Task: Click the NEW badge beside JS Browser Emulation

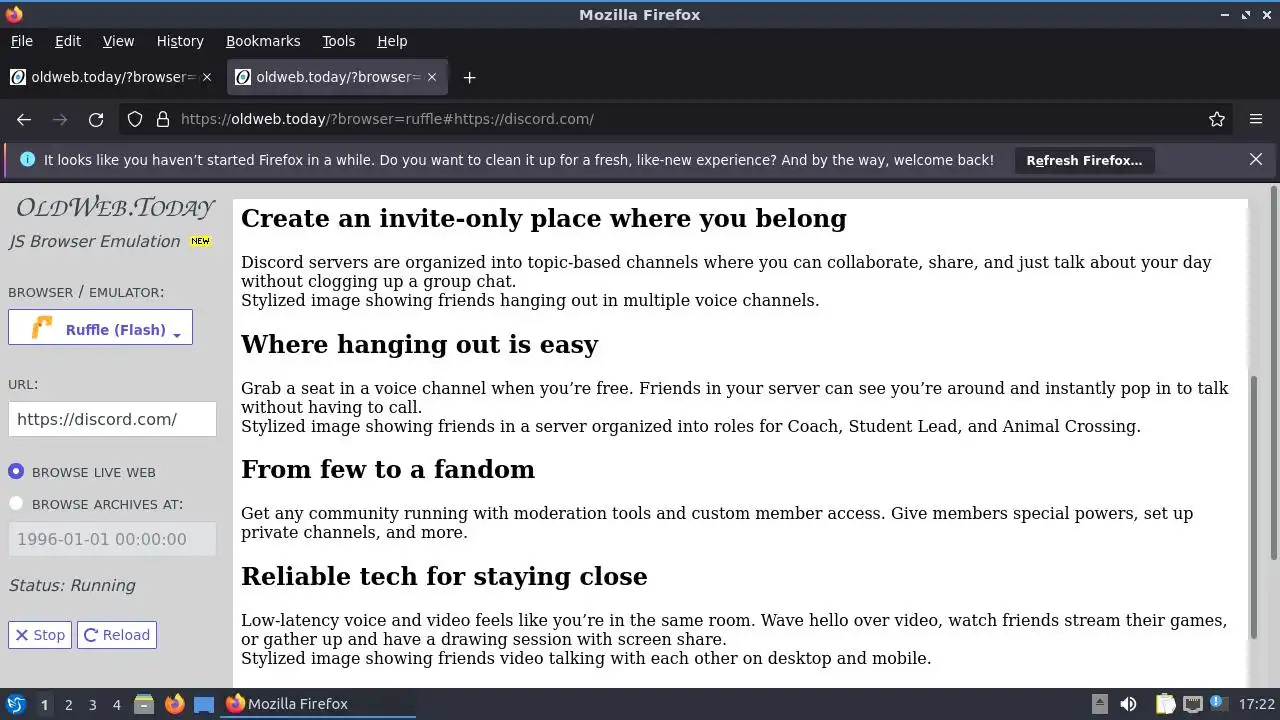Action: click(x=201, y=241)
